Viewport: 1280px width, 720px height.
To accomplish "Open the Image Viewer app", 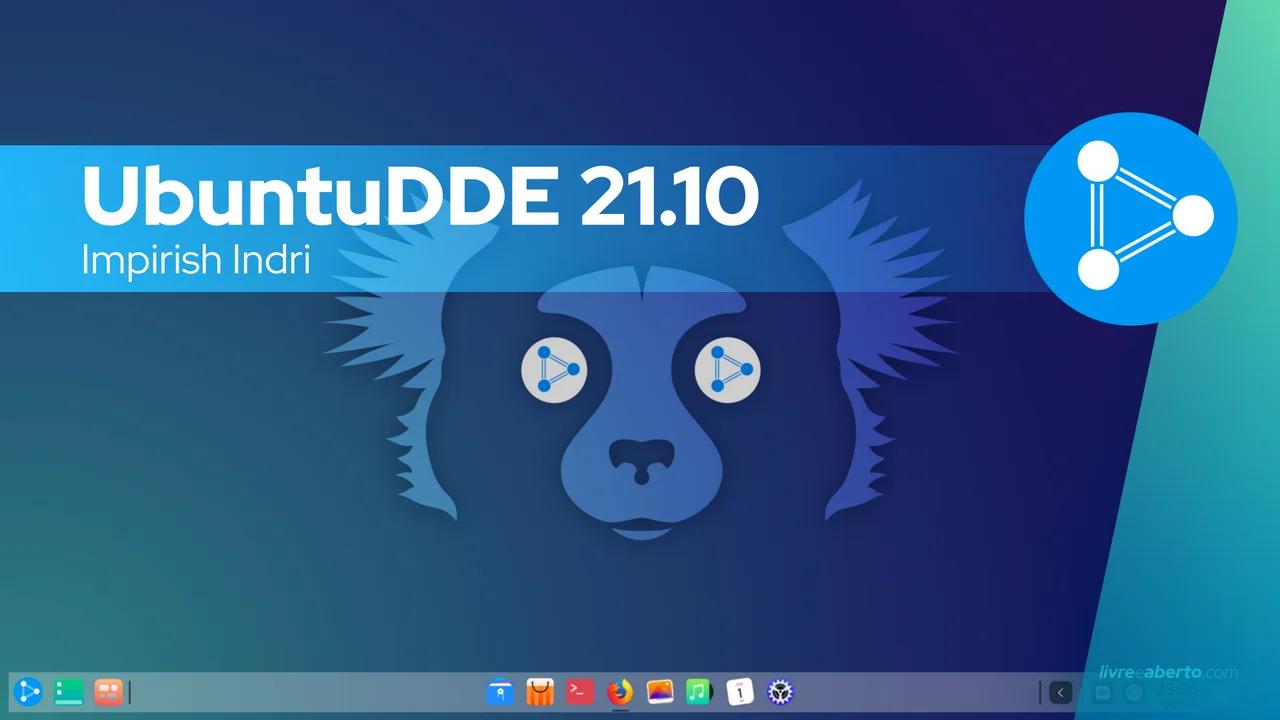I will click(658, 692).
